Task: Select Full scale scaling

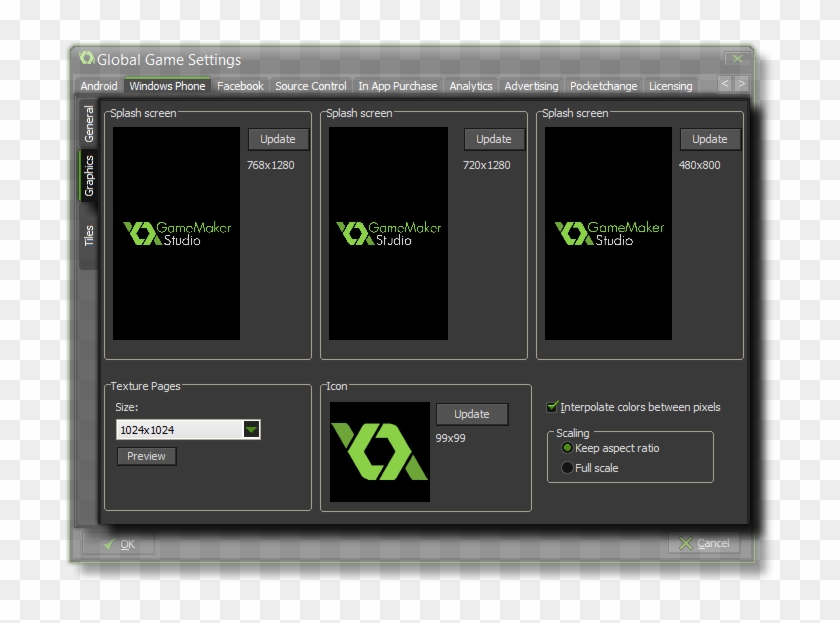Action: (x=567, y=466)
